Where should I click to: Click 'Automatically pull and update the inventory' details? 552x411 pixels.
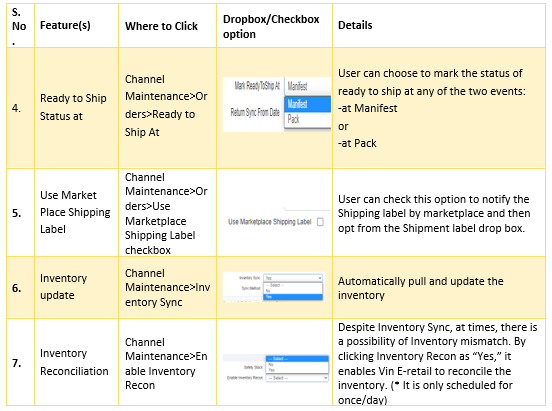click(x=421, y=288)
